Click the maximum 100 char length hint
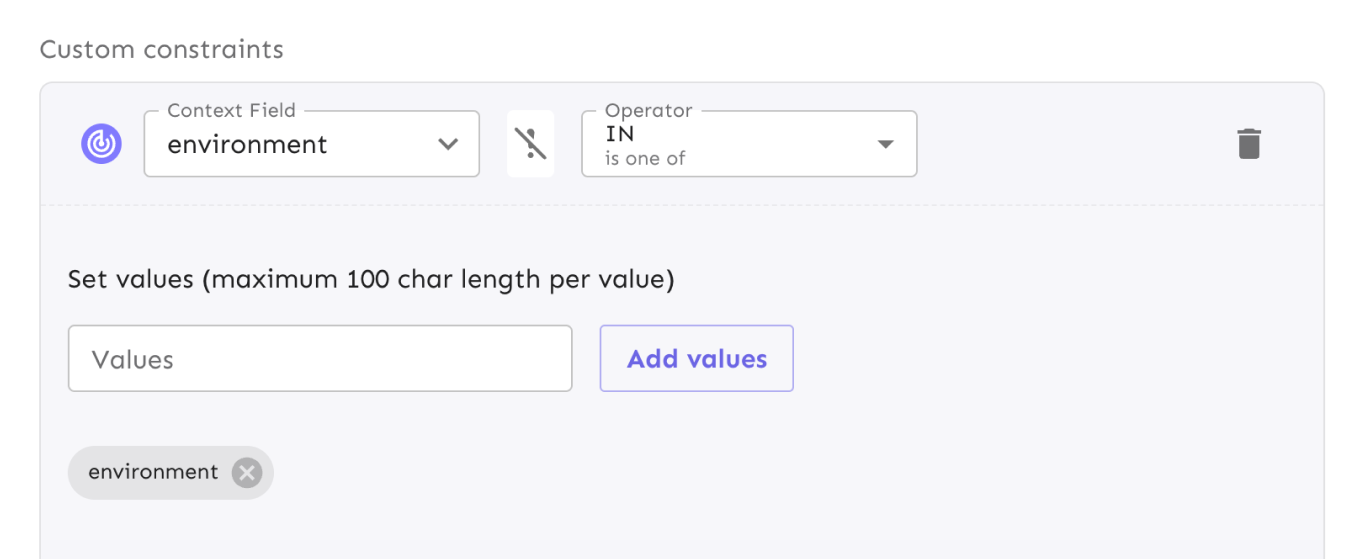Viewport: 1366px width, 559px height. pyautogui.click(x=438, y=279)
